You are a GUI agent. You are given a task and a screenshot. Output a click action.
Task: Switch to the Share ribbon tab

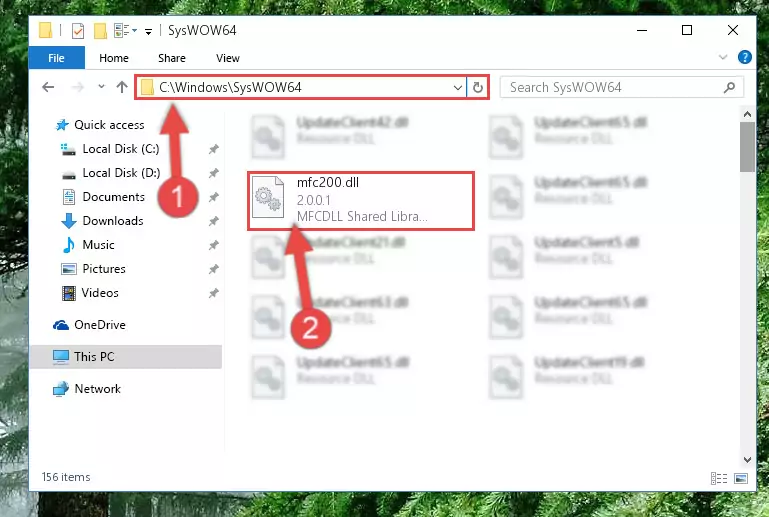[x=172, y=58]
